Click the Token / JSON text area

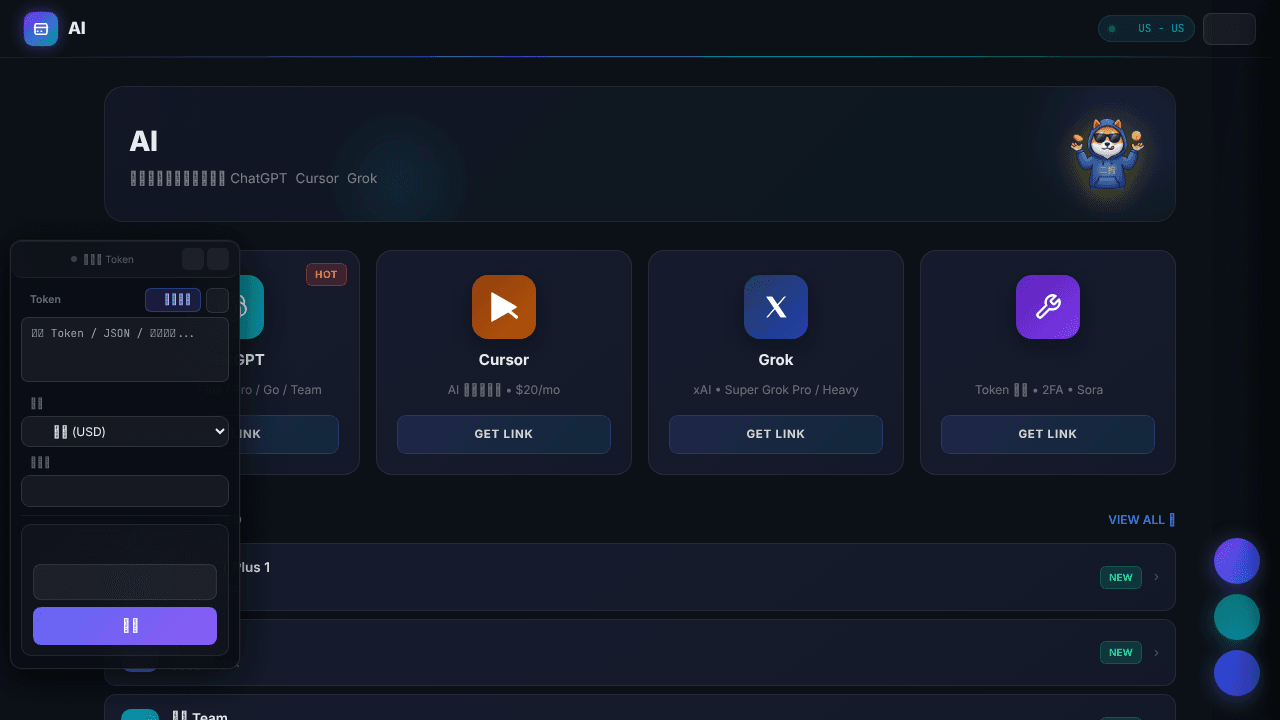pos(125,350)
